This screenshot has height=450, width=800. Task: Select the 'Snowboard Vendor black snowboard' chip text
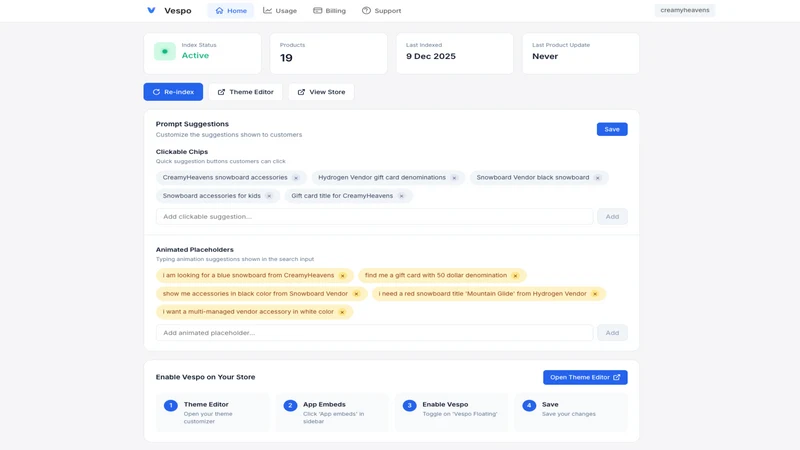click(x=533, y=178)
